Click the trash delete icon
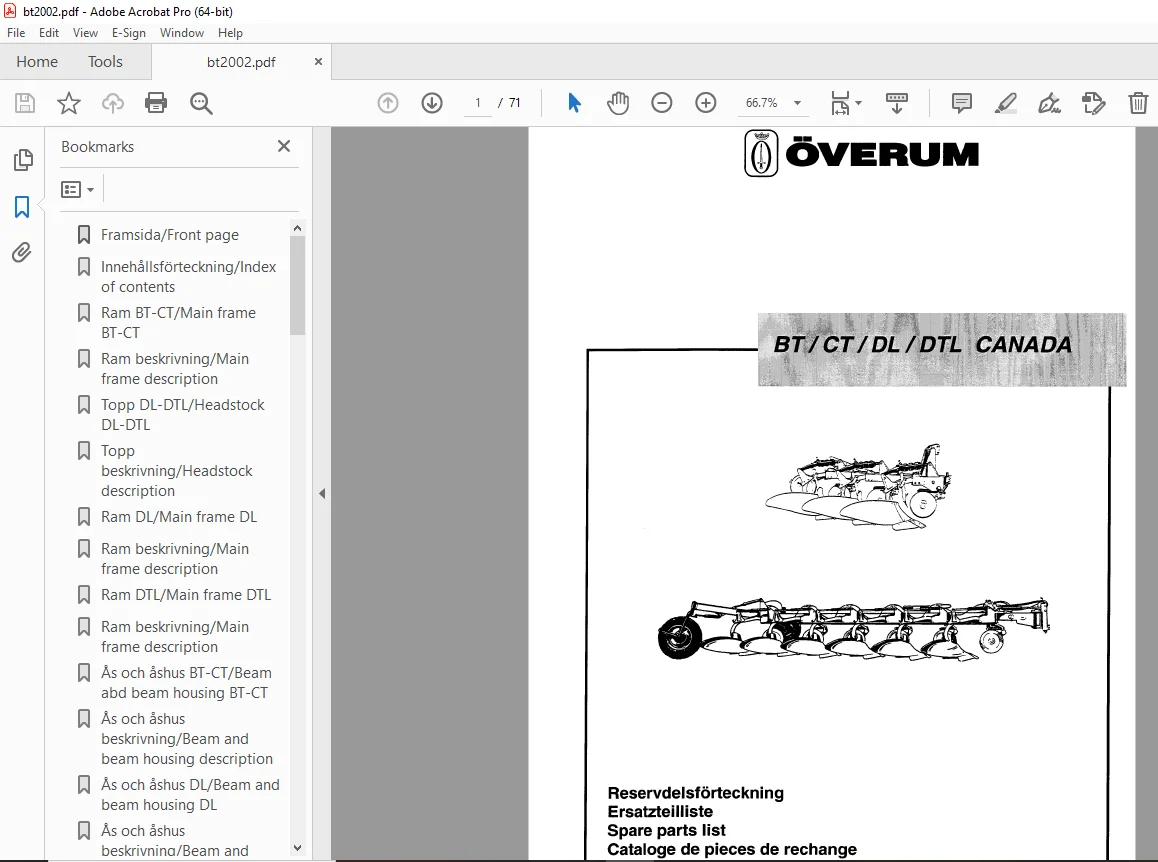Image resolution: width=1158 pixels, height=862 pixels. click(1138, 103)
